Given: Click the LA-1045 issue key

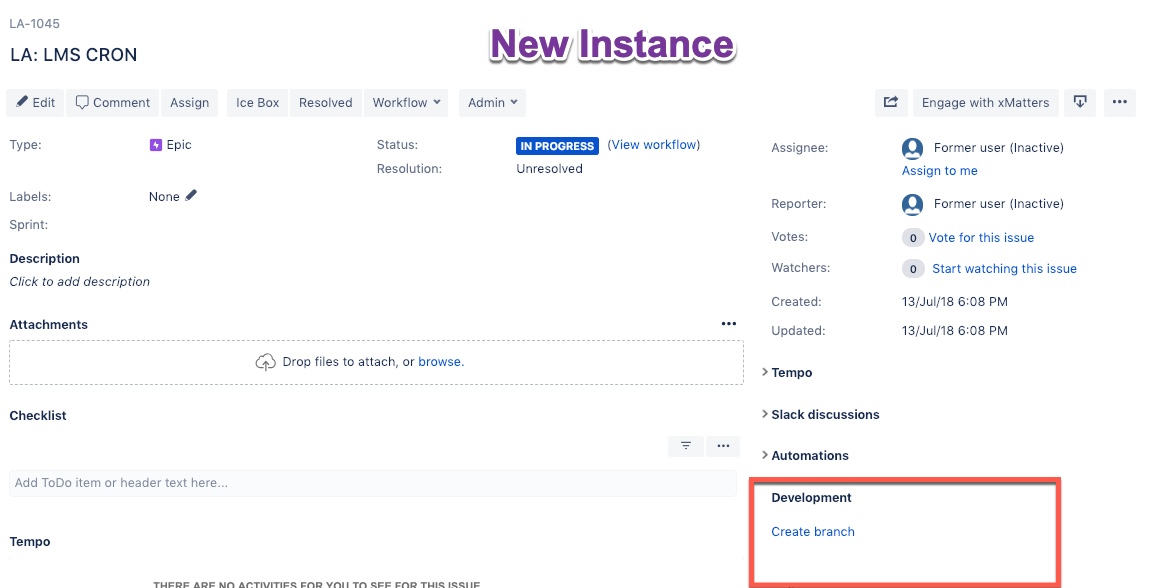Looking at the screenshot, I should pos(34,23).
